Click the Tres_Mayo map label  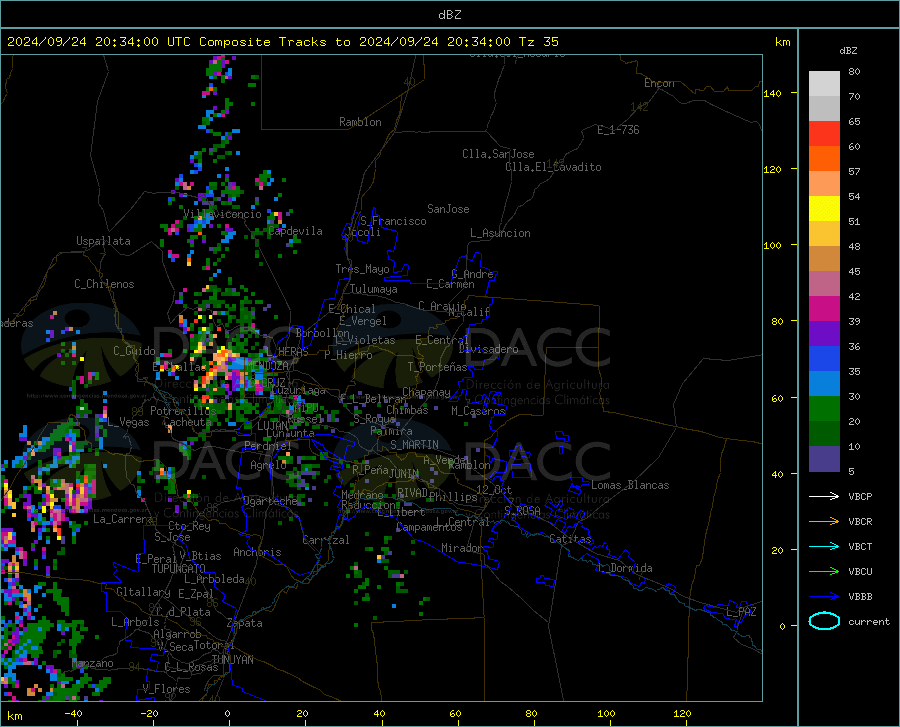[x=362, y=269]
